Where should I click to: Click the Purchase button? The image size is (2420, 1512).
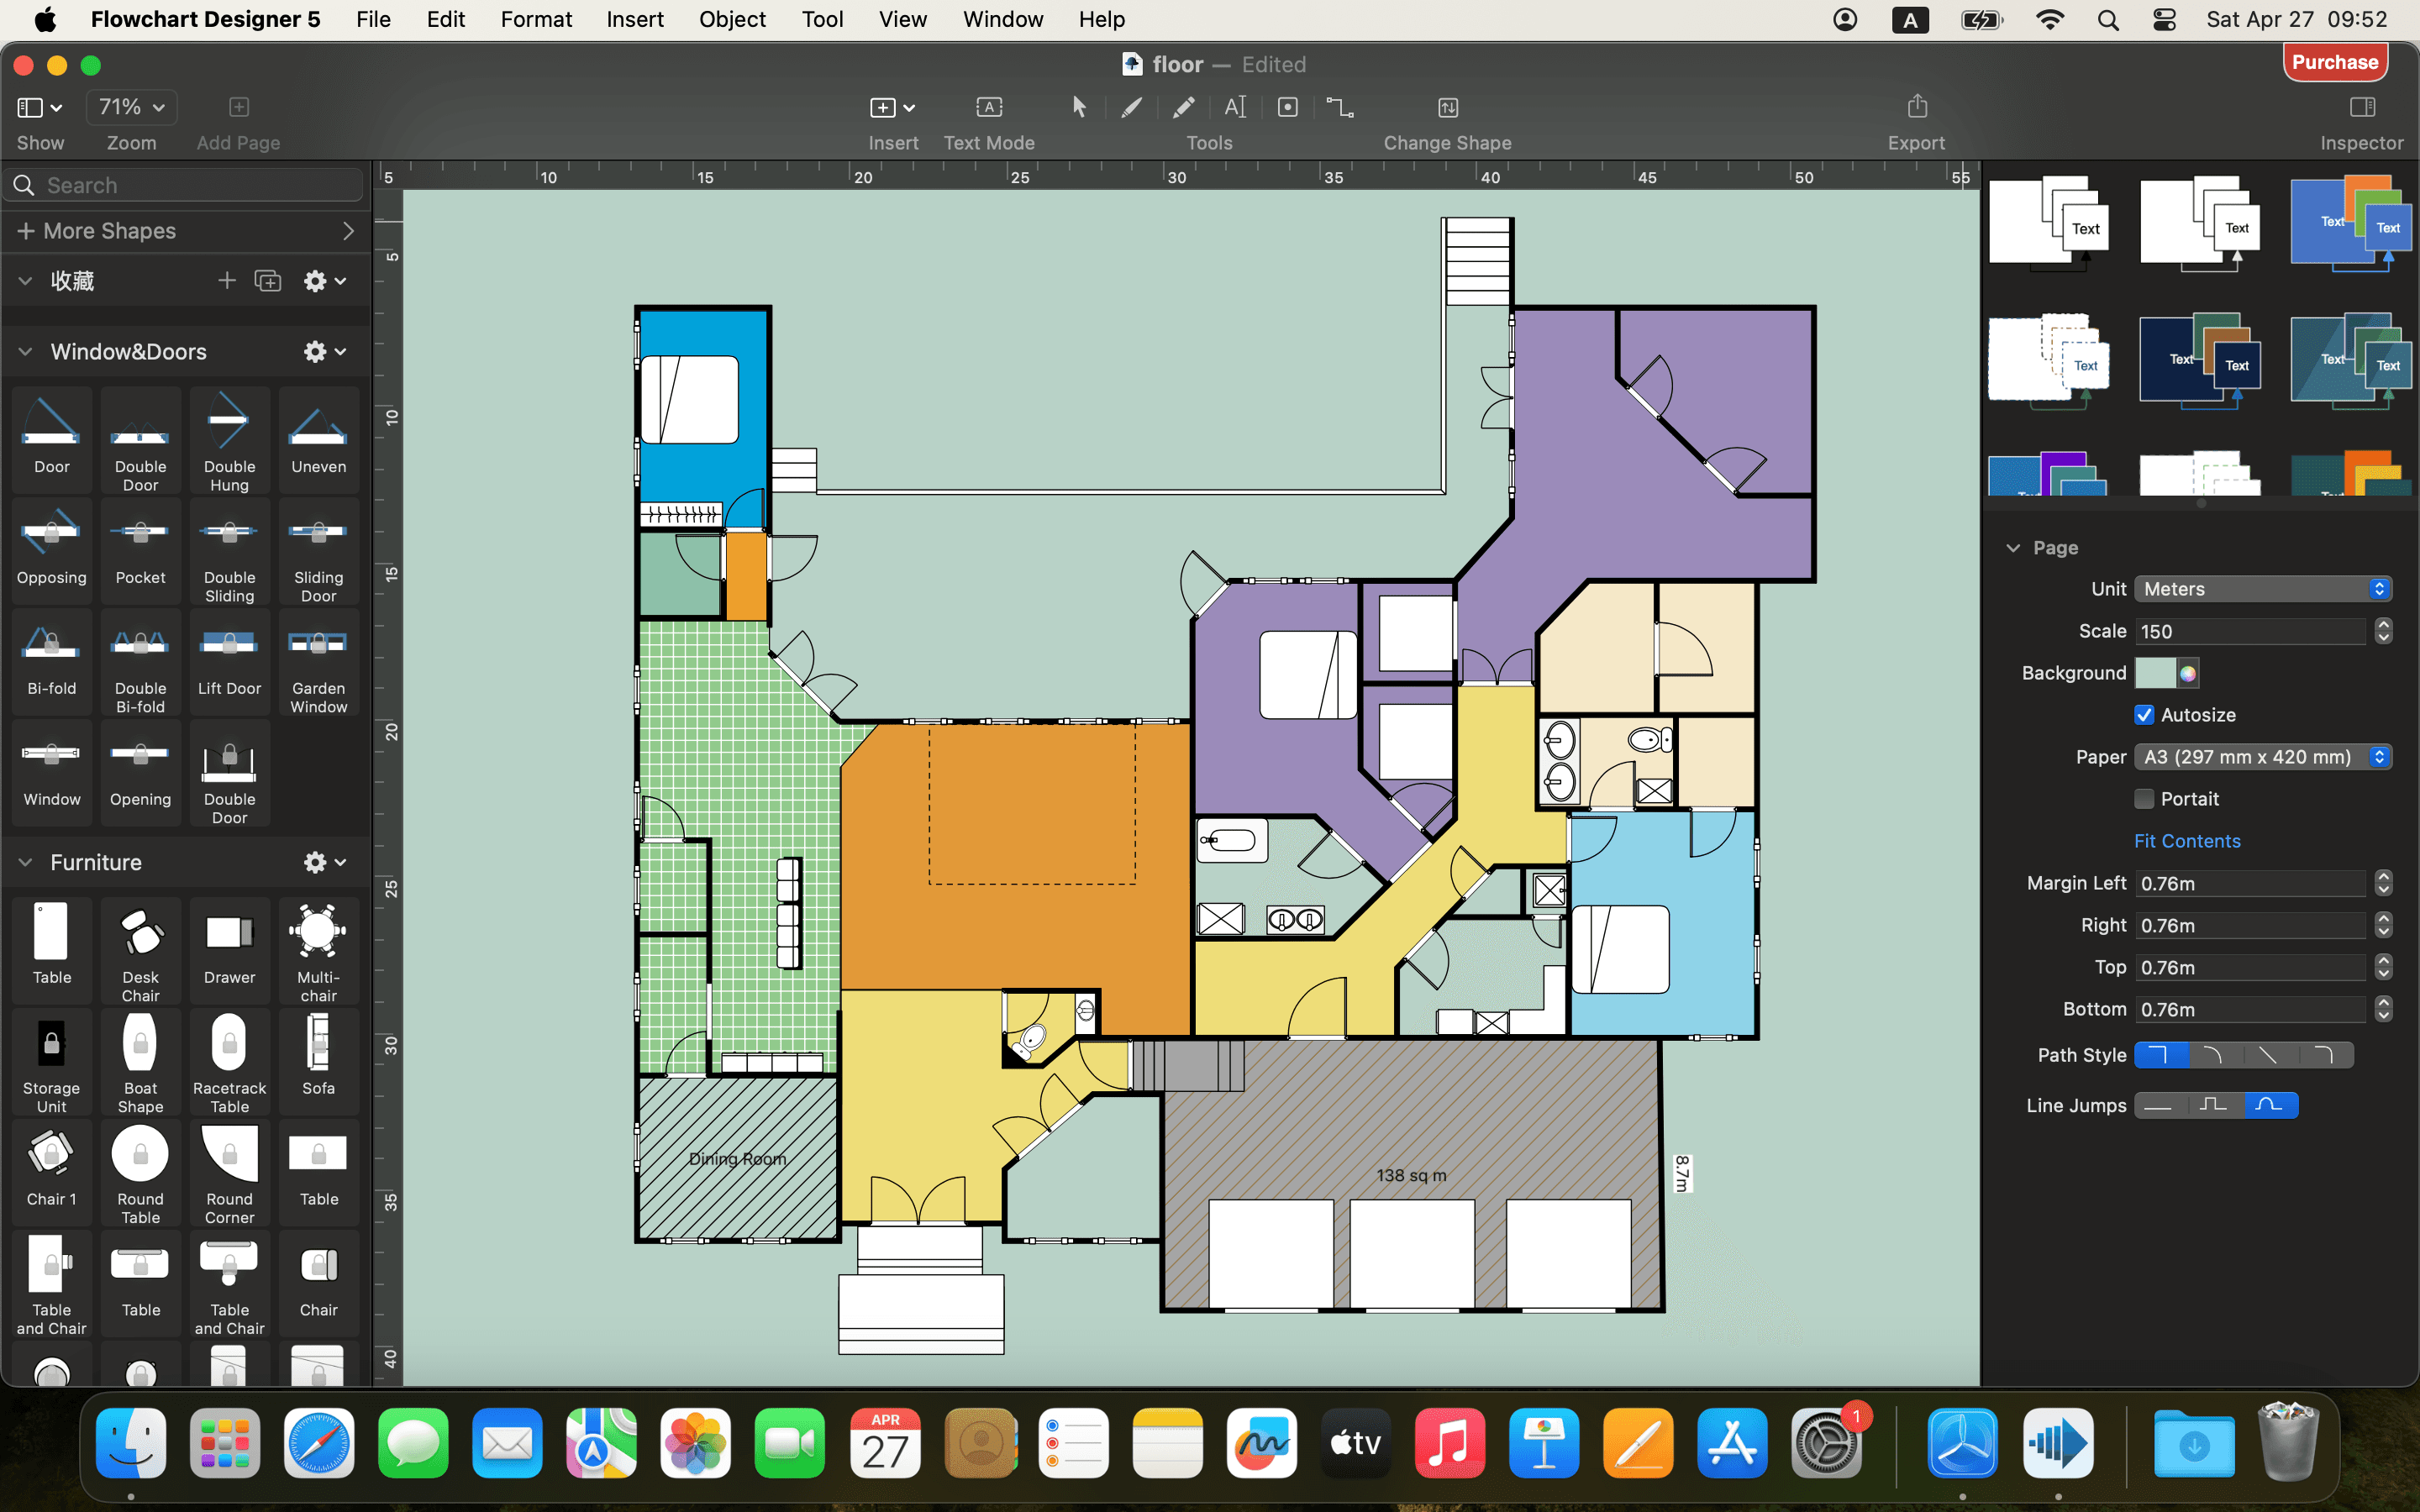2335,62
